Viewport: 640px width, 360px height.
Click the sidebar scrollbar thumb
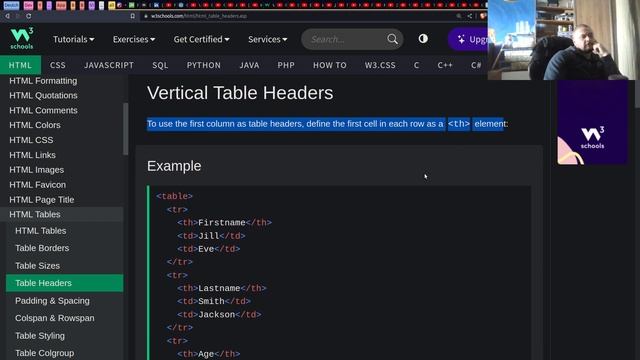coord(126,129)
